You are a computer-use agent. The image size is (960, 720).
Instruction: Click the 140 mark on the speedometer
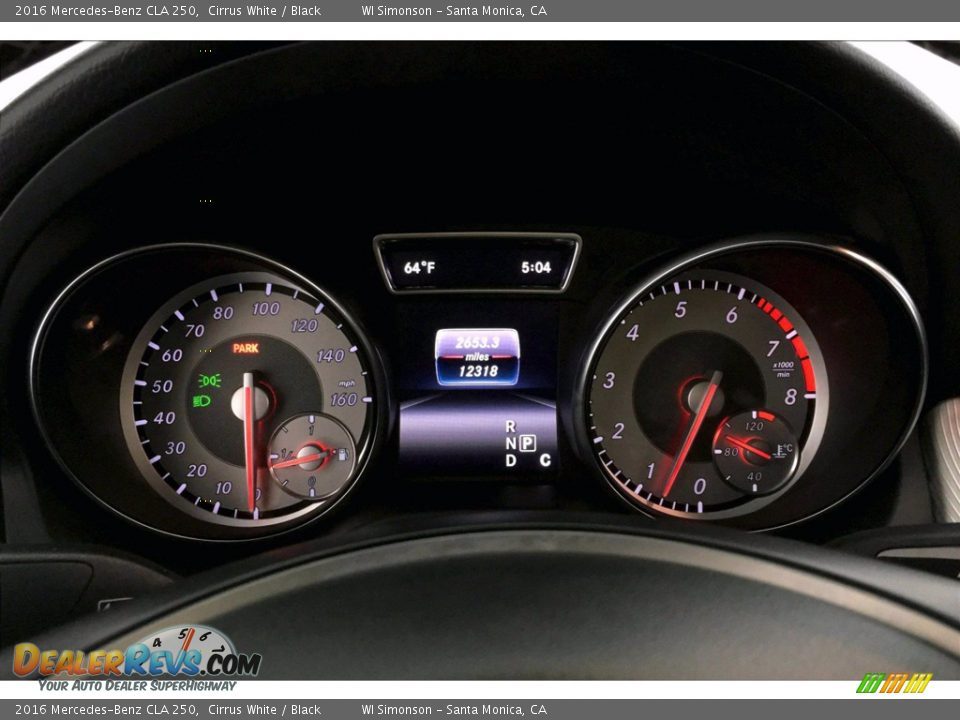[x=331, y=355]
